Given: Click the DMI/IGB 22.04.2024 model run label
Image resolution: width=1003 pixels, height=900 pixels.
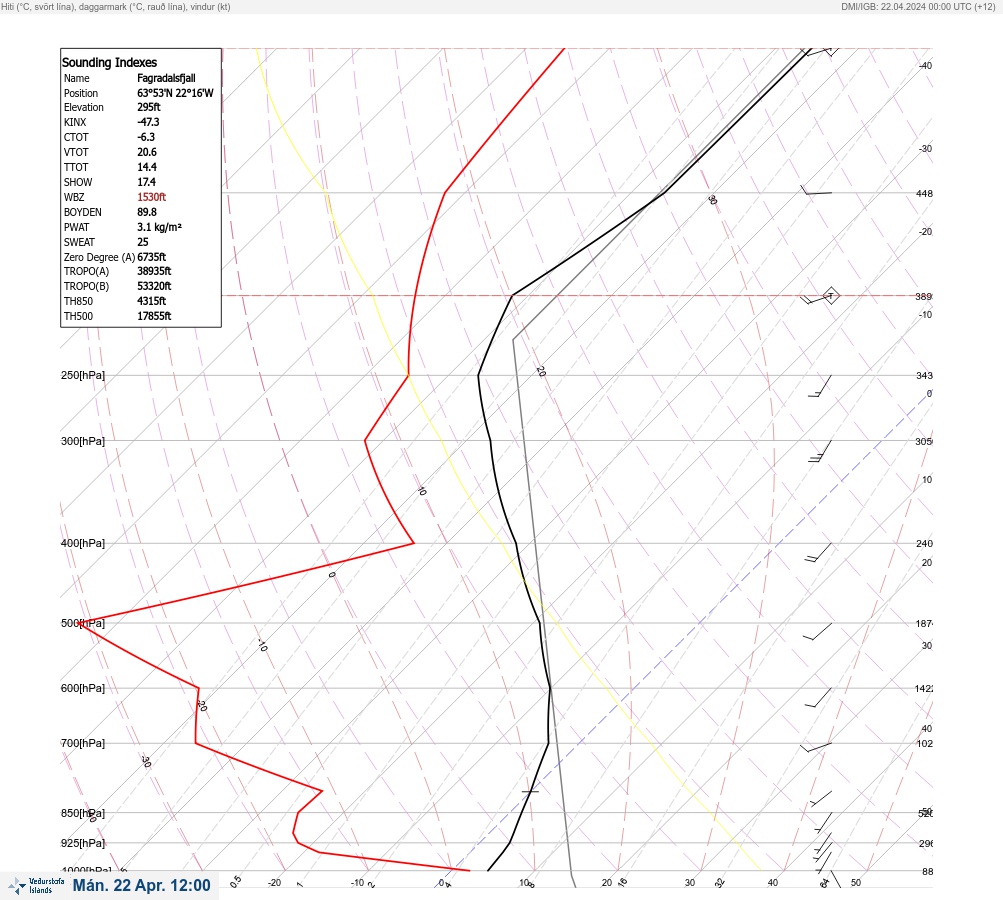Looking at the screenshot, I should [919, 7].
